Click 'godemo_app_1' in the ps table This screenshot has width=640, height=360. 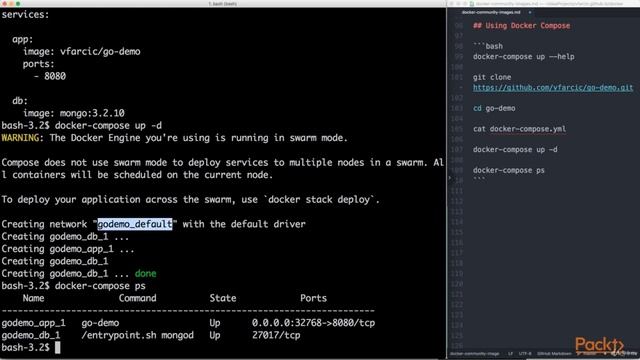33,323
